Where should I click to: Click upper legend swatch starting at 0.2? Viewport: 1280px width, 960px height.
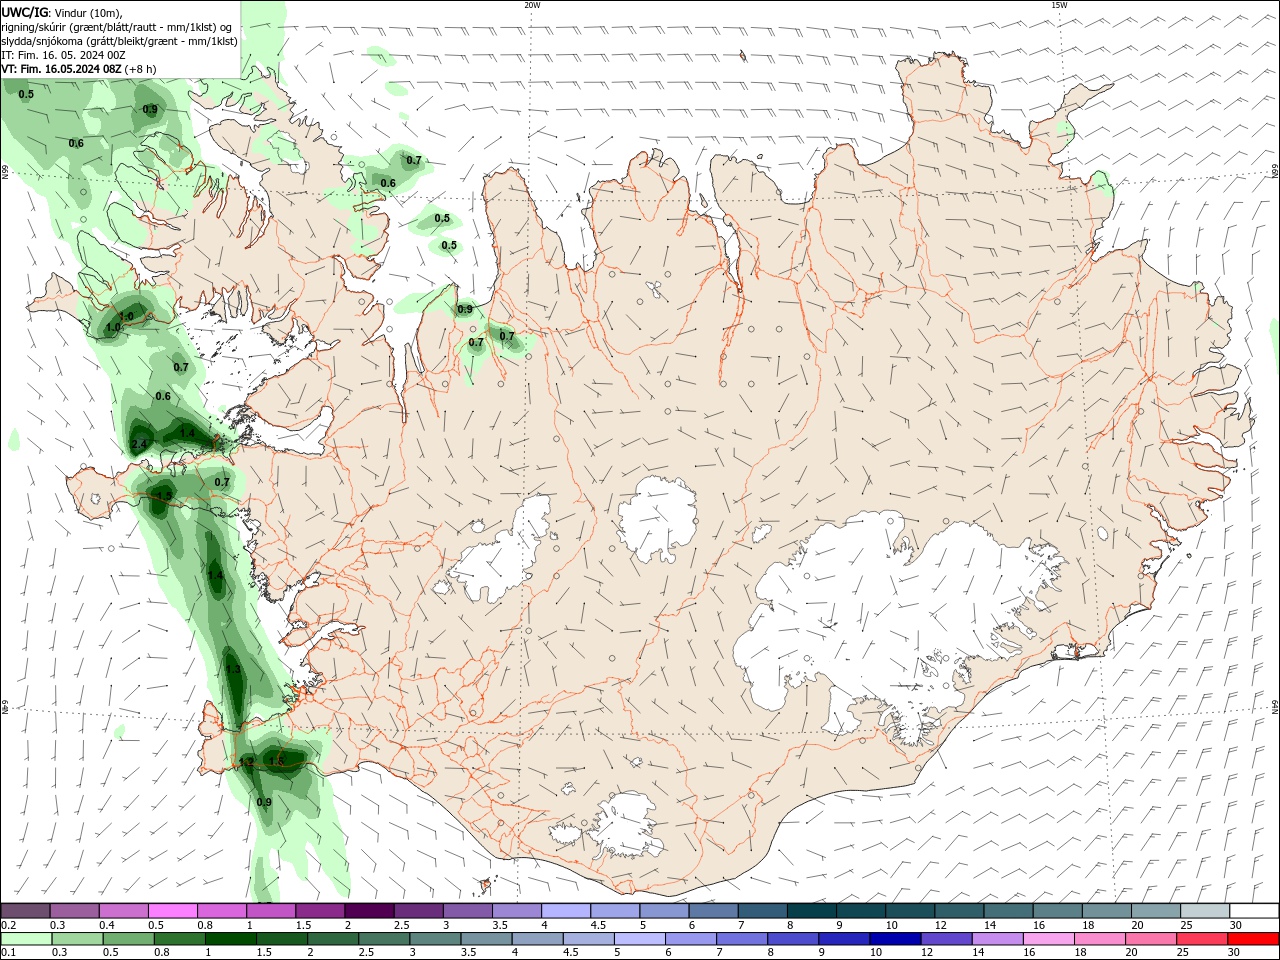(x=25, y=911)
